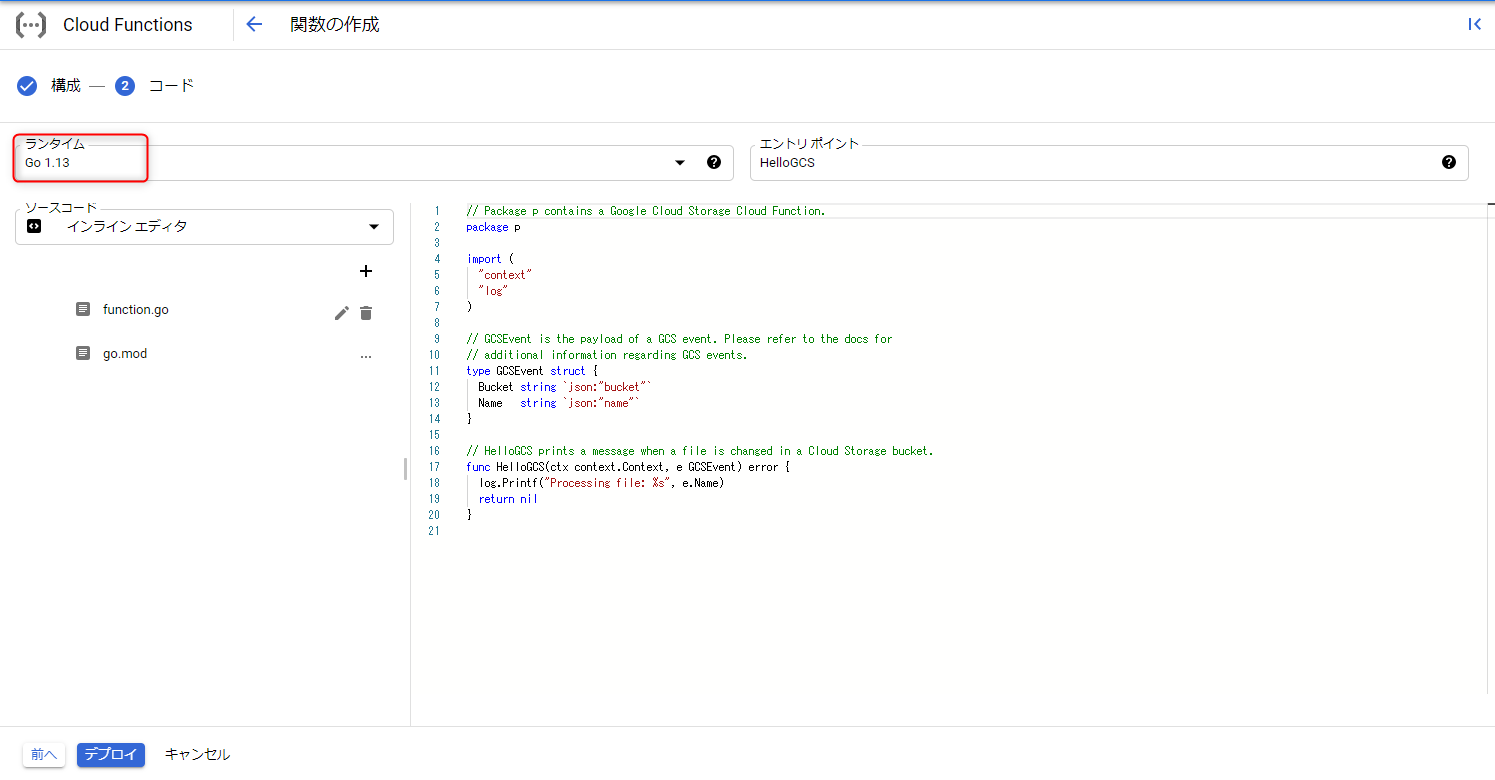Click the "log" import string

click(x=493, y=291)
